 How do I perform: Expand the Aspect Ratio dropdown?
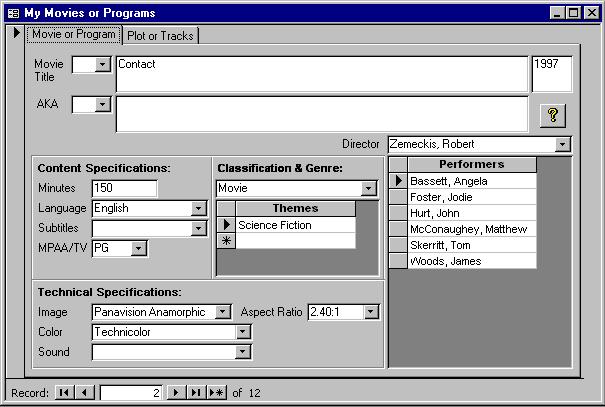371,312
